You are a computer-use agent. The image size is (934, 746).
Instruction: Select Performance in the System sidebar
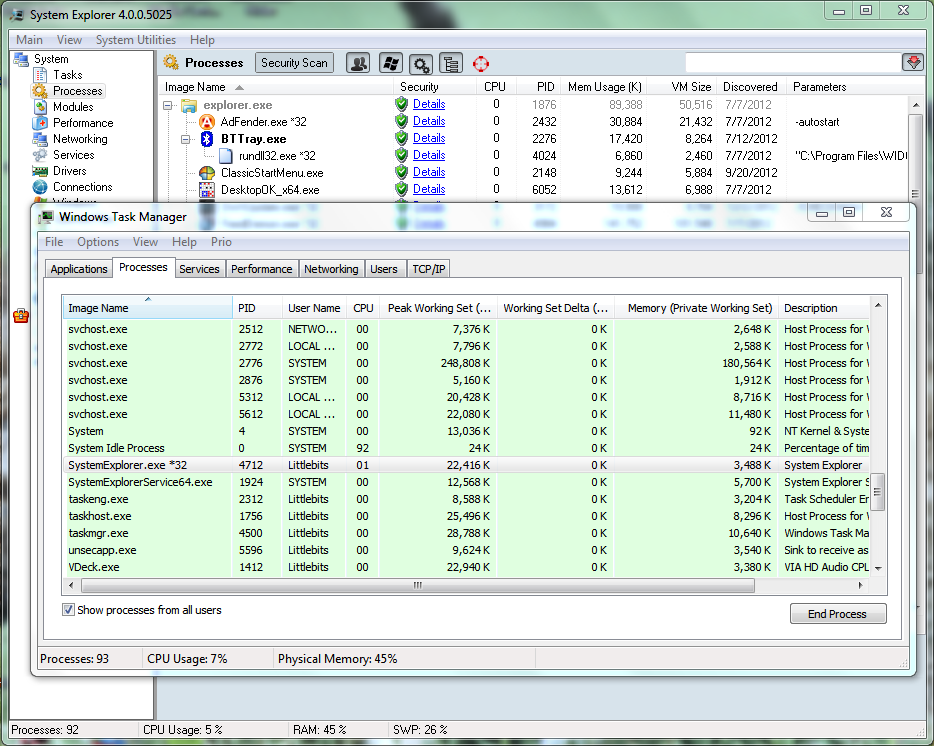pos(82,123)
